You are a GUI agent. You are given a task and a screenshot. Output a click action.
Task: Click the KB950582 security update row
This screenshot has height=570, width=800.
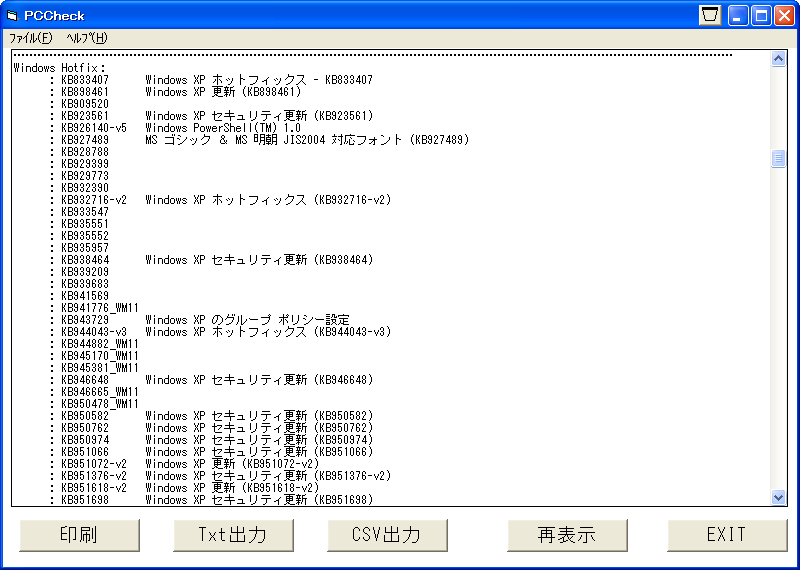pos(211,416)
